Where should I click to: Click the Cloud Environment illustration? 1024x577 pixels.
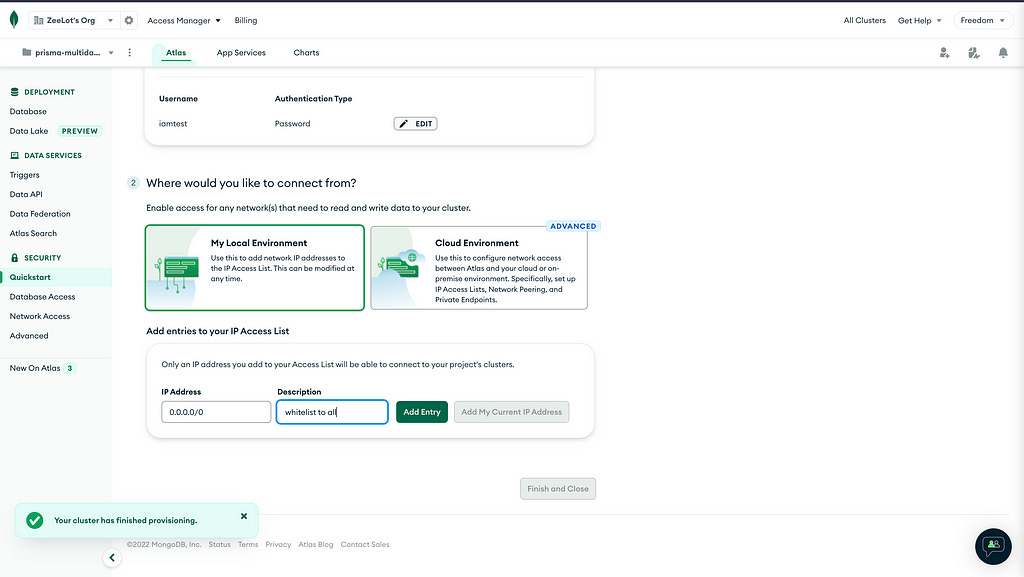[400, 268]
